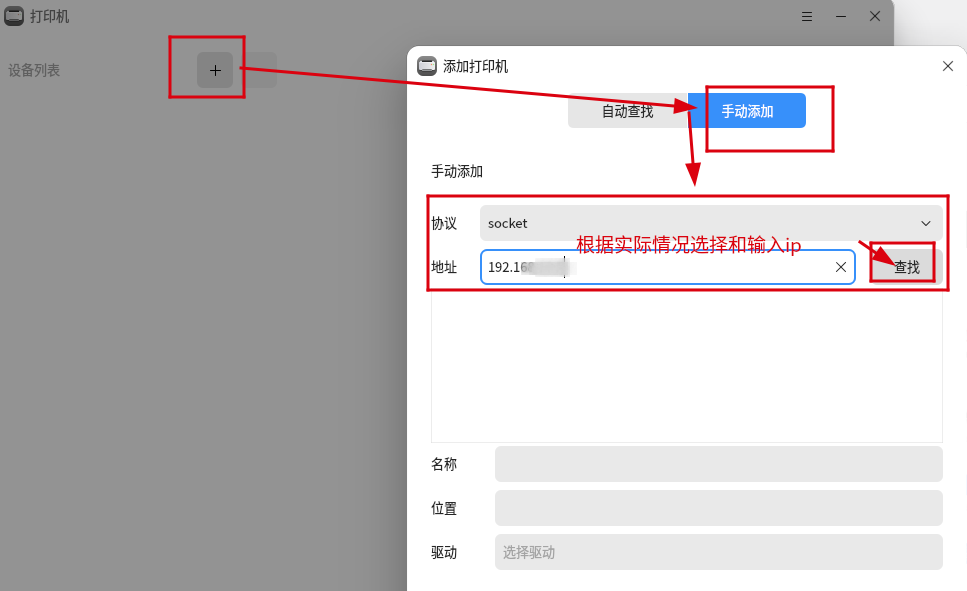
Task: Clear the address field with X icon
Action: [x=841, y=267]
